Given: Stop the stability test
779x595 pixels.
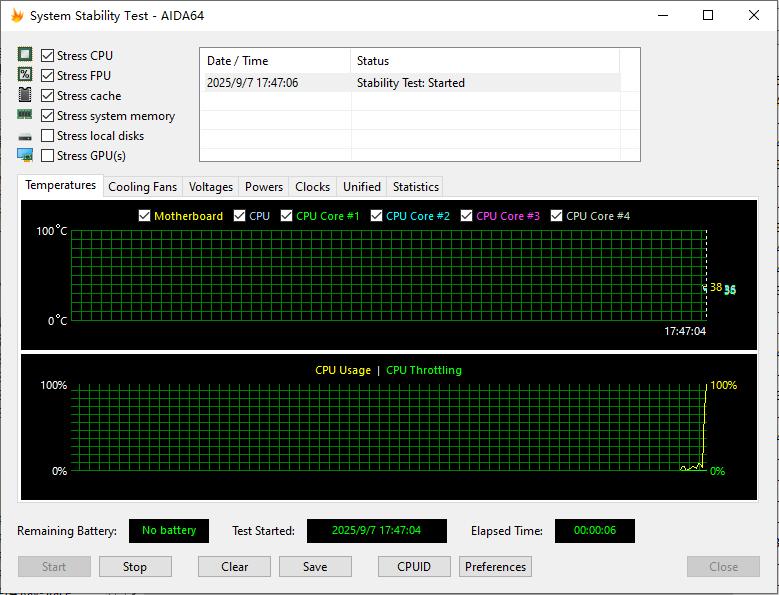Looking at the screenshot, I should point(135,567).
